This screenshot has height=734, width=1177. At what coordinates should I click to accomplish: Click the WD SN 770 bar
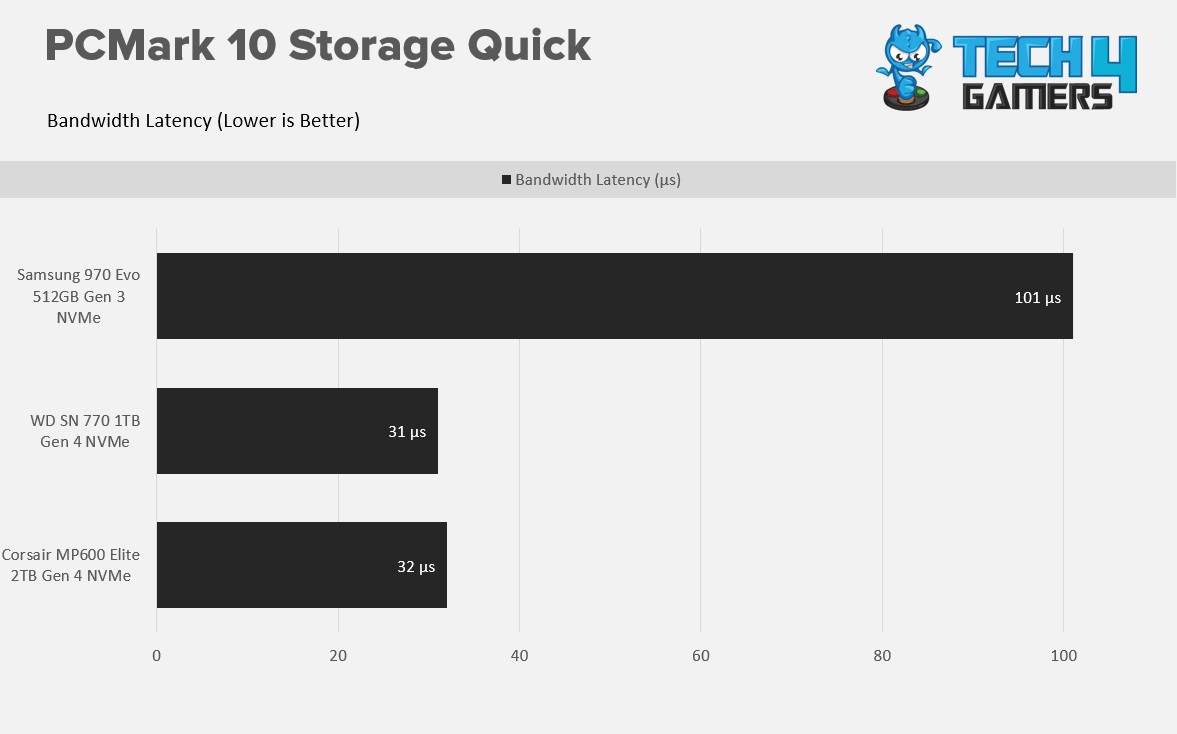(297, 431)
